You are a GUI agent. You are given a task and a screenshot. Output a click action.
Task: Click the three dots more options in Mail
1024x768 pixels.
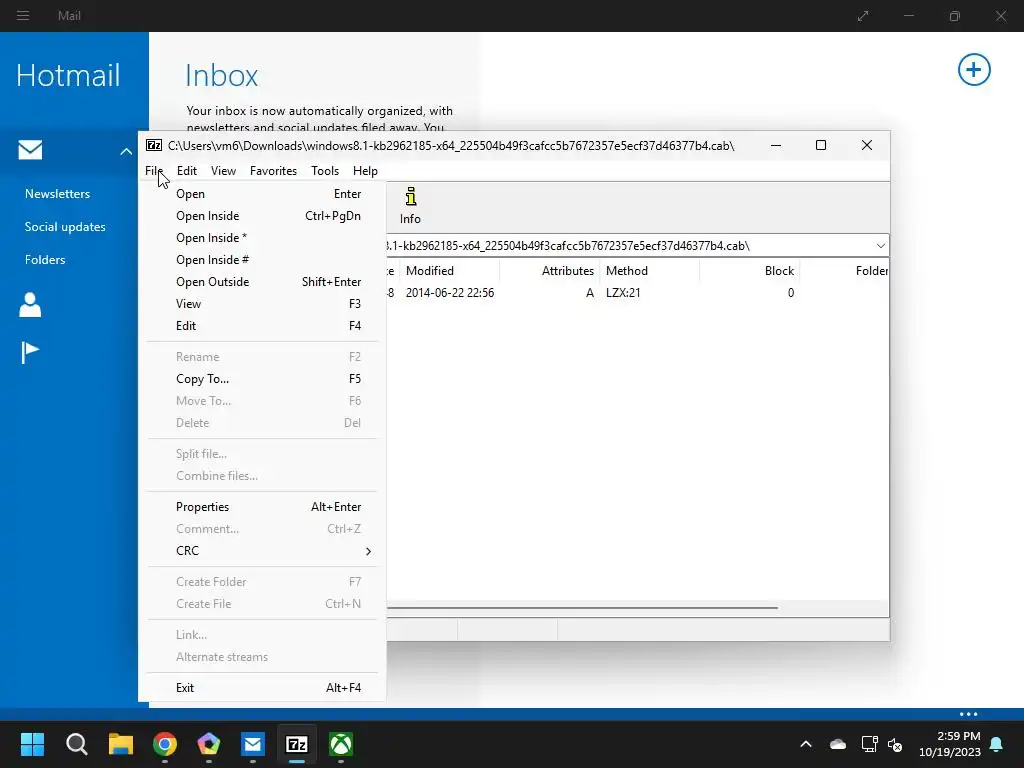pyautogui.click(x=968, y=714)
